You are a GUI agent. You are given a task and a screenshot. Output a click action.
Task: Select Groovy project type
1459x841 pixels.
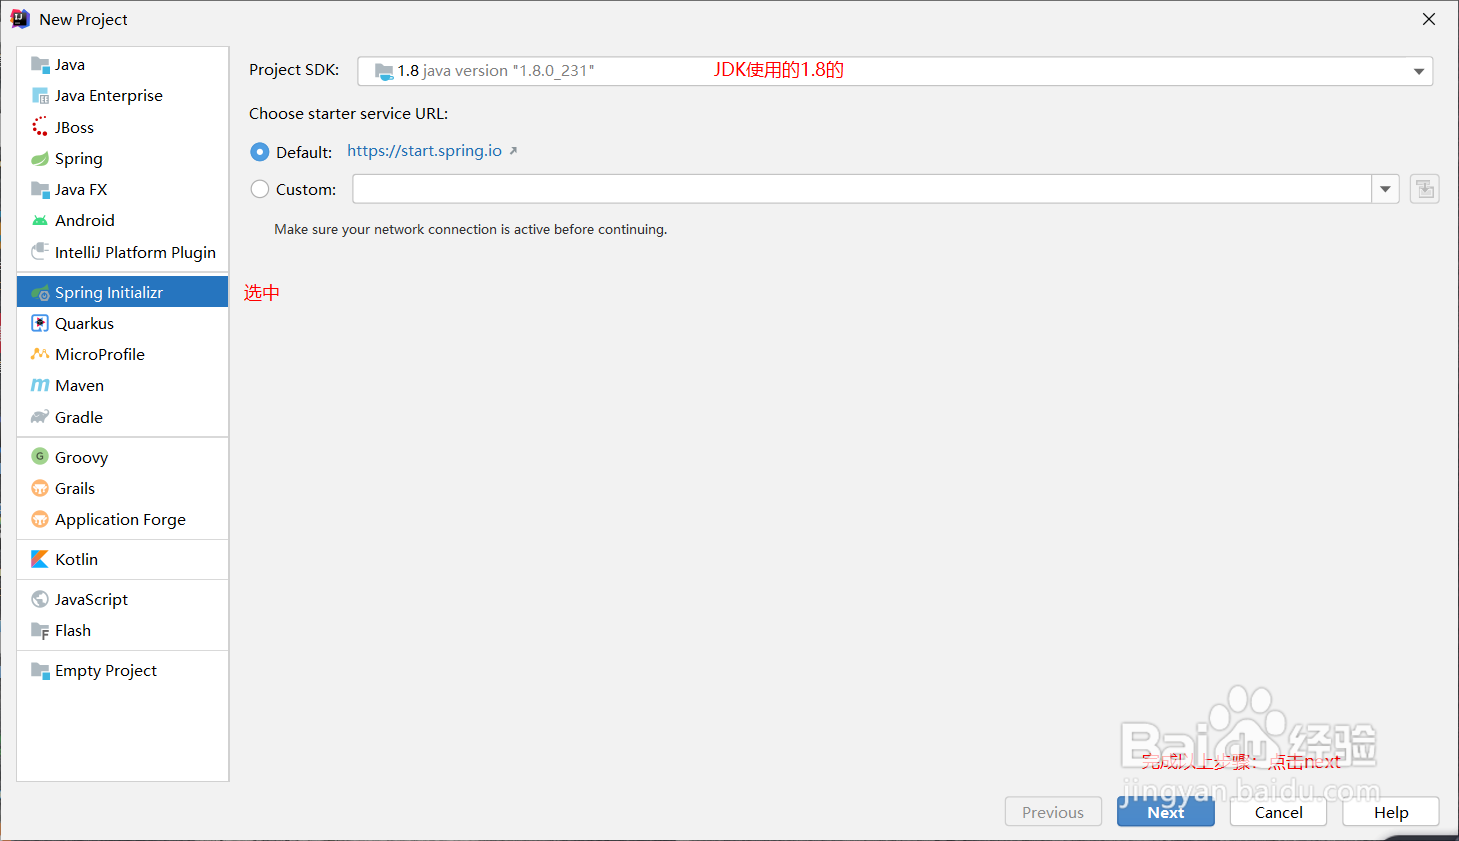coord(123,457)
